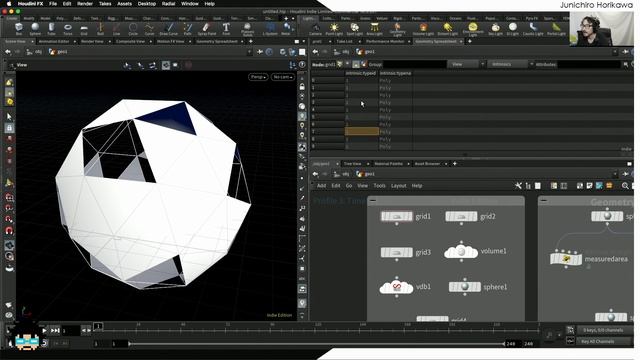
Task: Click the timeline frame 1 marker
Action: [x=98, y=326]
